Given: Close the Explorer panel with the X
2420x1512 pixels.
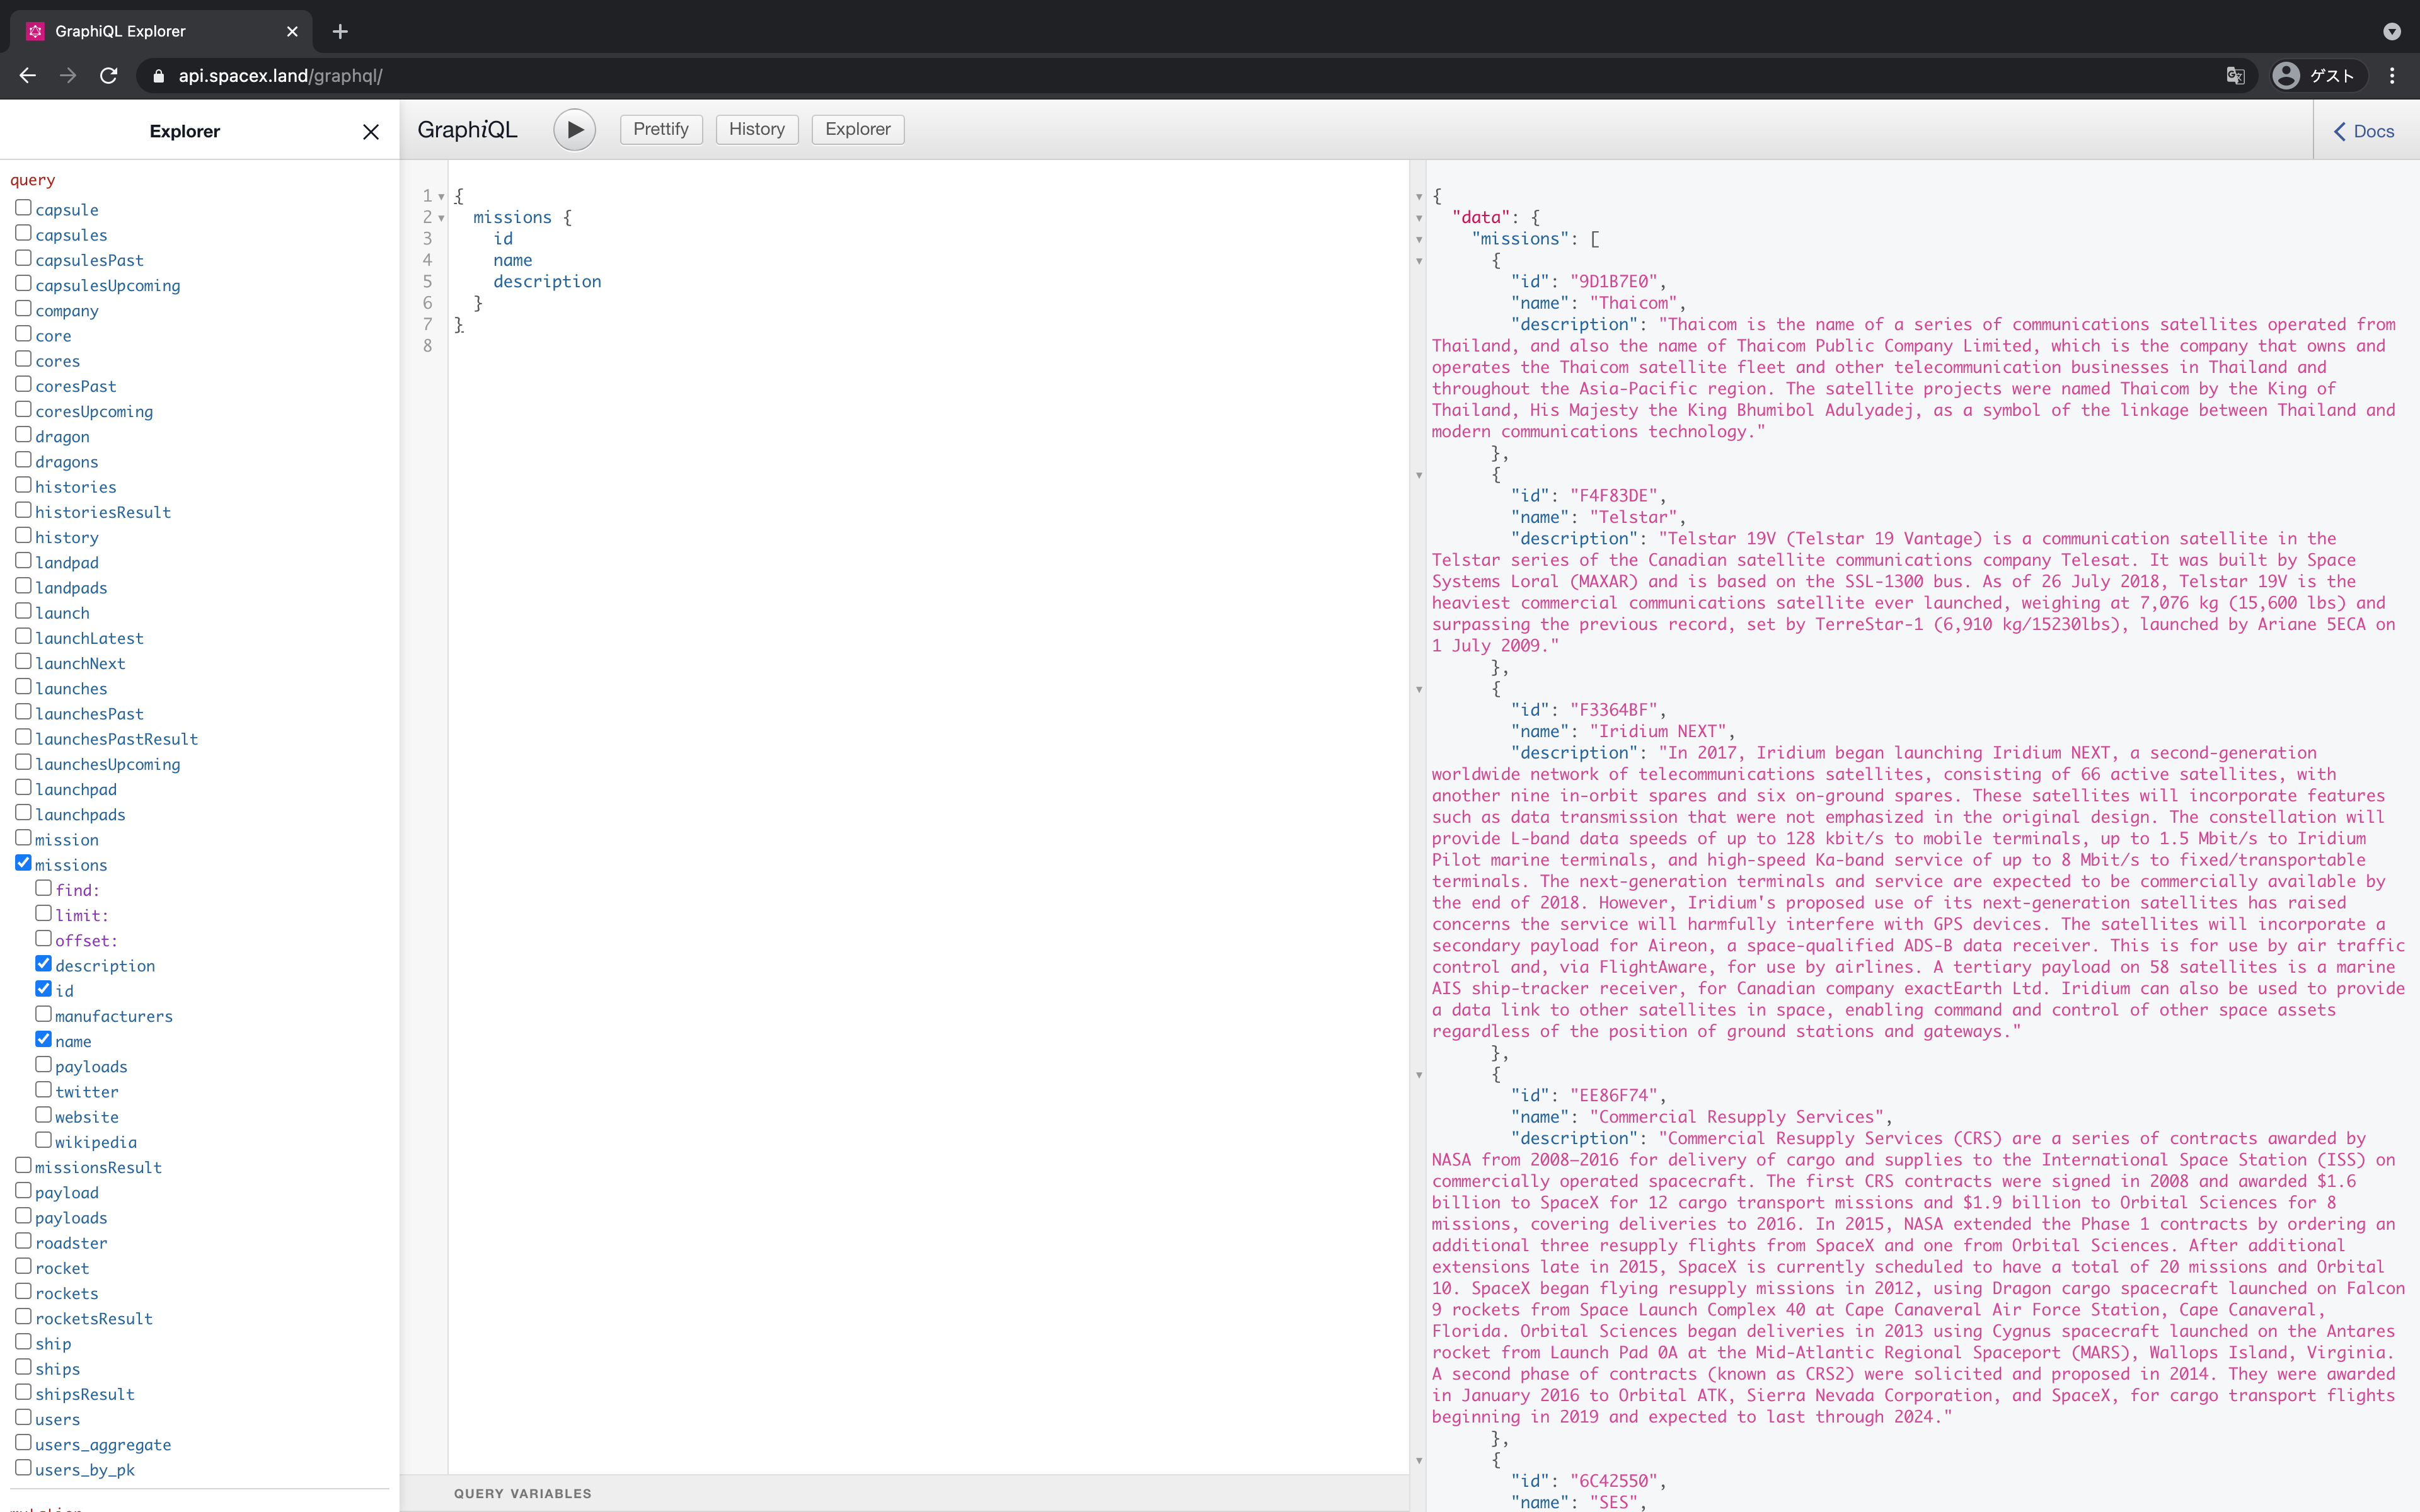Looking at the screenshot, I should [x=370, y=131].
